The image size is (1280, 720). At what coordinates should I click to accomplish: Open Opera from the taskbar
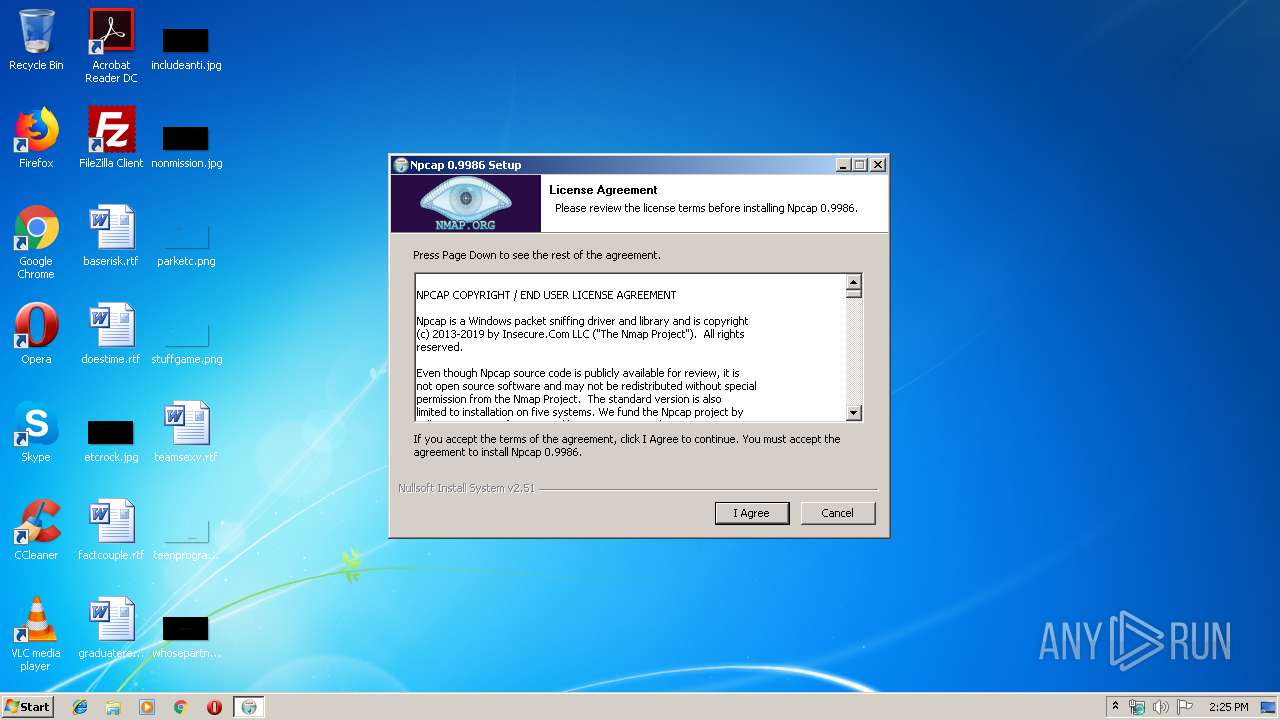point(214,707)
